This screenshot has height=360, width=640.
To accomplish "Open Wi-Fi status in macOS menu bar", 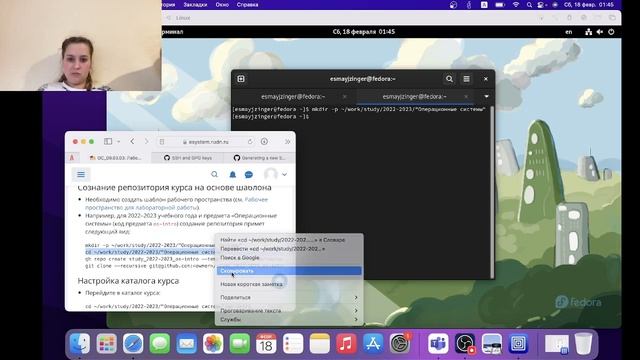I will pyautogui.click(x=516, y=5).
